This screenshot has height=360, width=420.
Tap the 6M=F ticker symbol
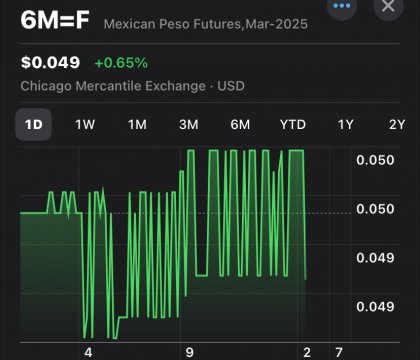pyautogui.click(x=55, y=20)
